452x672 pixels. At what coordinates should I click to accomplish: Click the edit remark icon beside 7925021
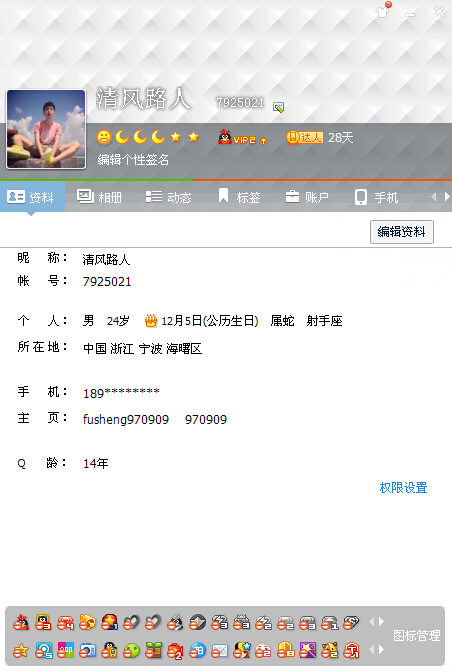click(x=278, y=107)
